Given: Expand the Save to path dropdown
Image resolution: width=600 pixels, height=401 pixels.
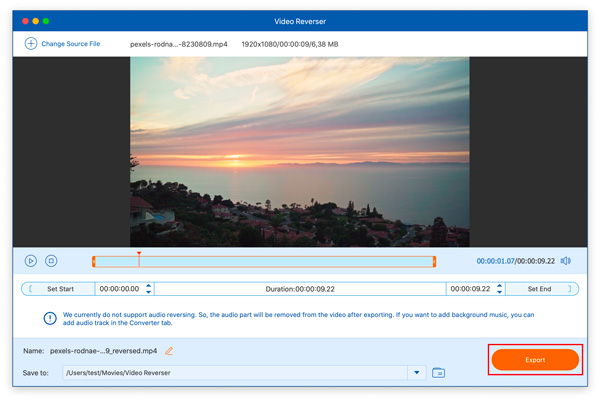Looking at the screenshot, I should (x=417, y=373).
